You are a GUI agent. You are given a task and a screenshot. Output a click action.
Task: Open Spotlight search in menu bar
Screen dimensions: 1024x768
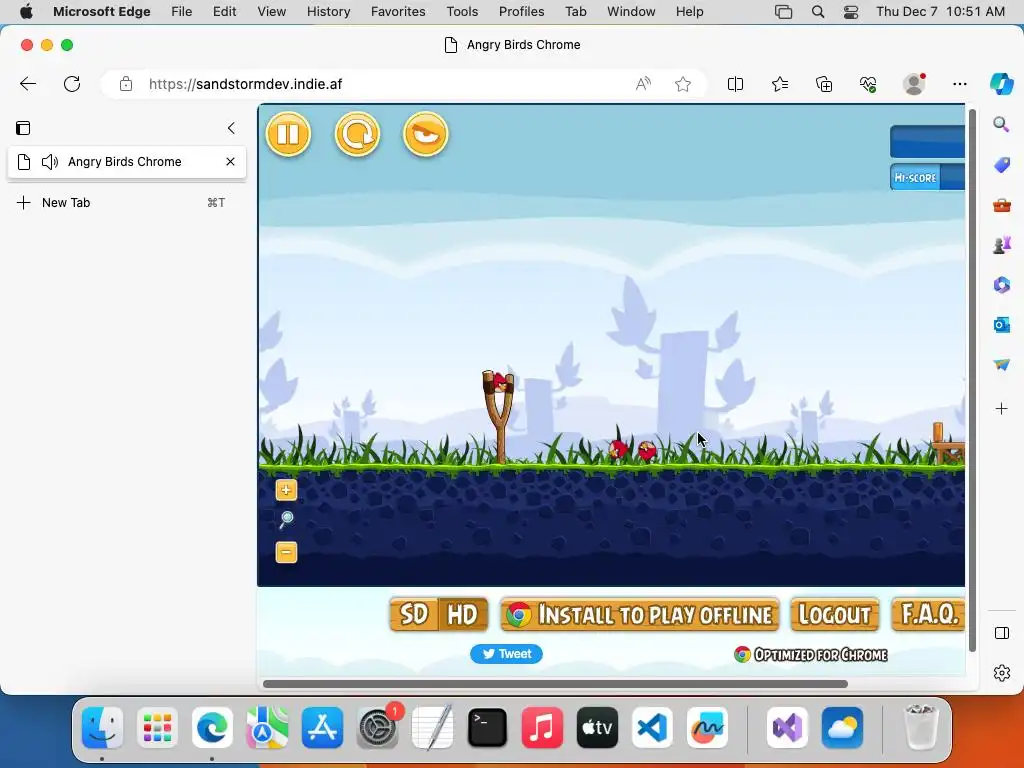coord(818,12)
